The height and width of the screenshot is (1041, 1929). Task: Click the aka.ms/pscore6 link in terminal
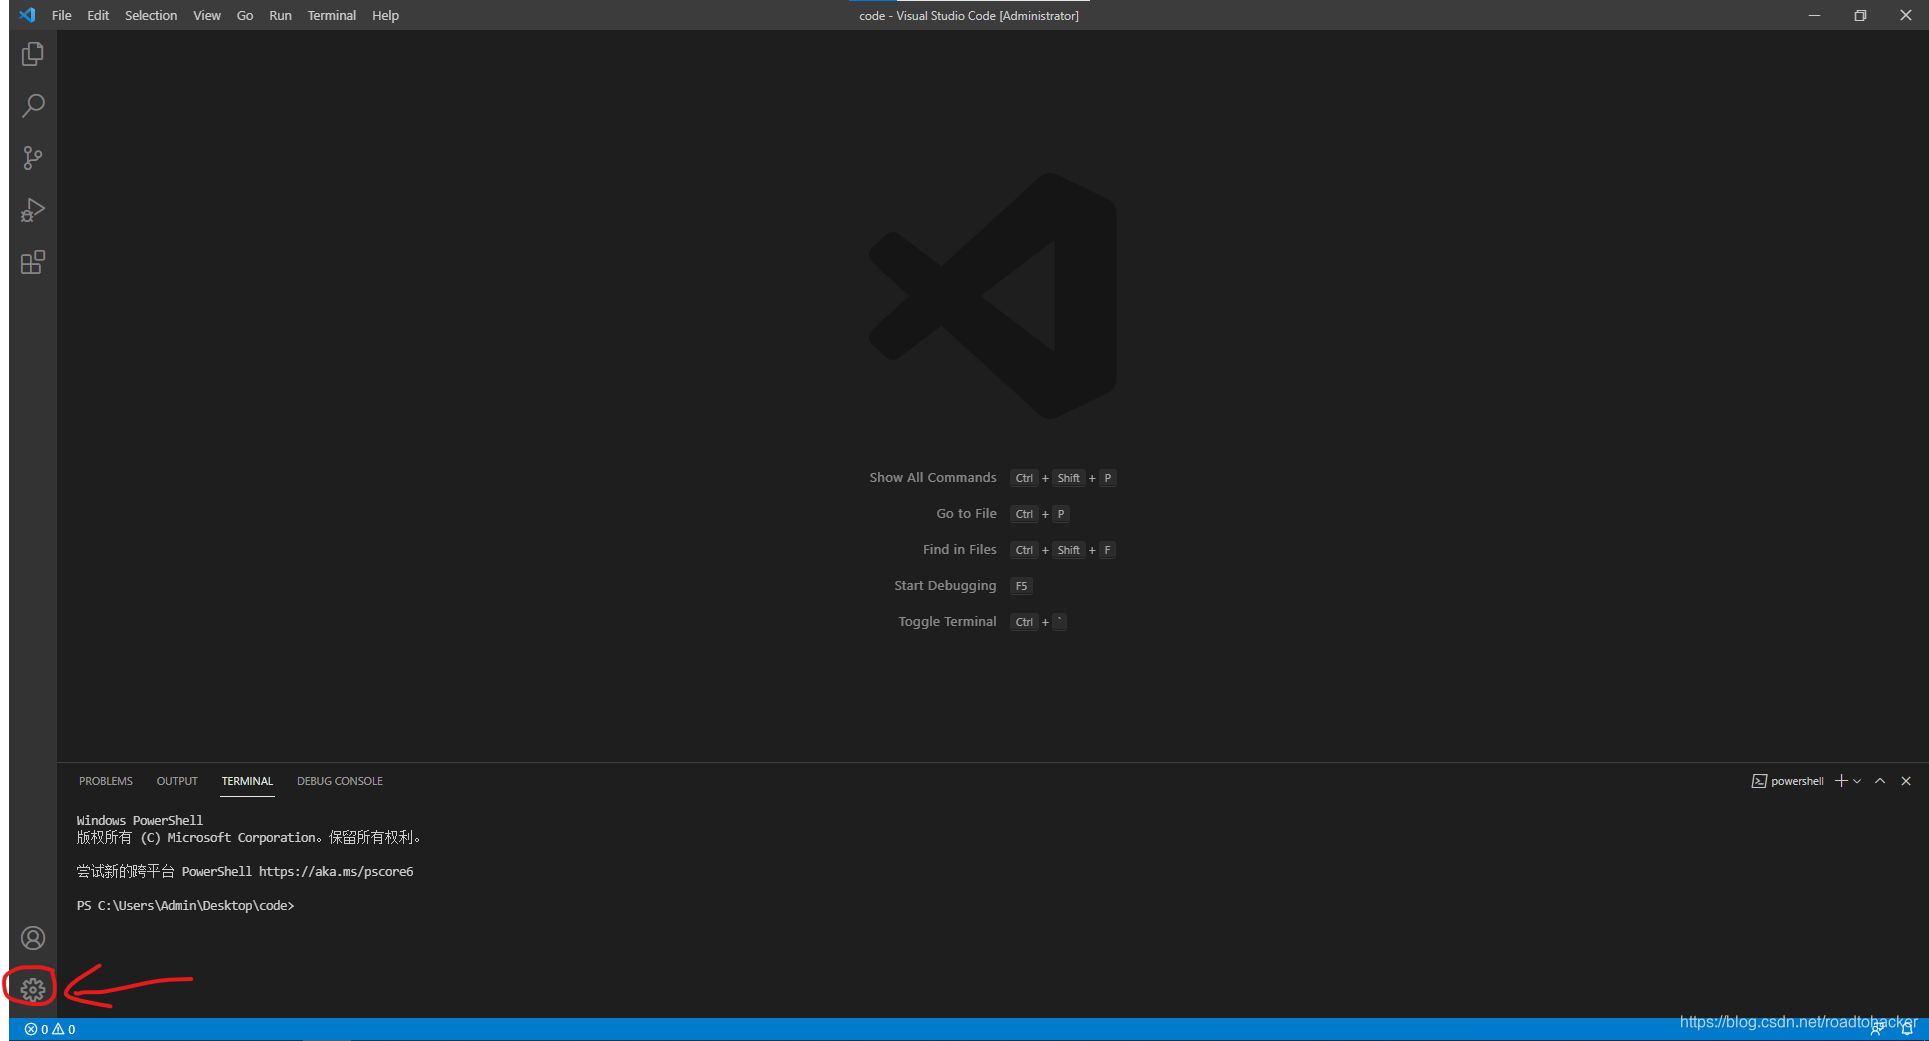coord(336,872)
